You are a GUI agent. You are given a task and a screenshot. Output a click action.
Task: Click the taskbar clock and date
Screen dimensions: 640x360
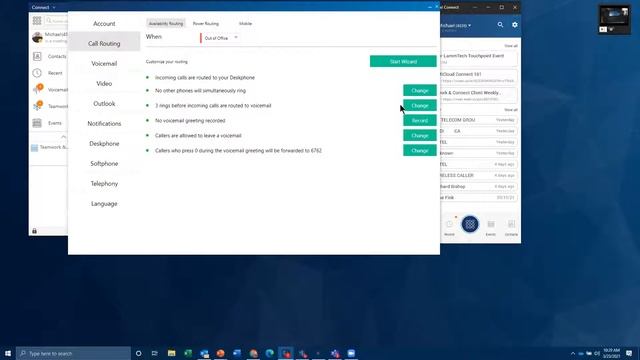tap(611, 353)
